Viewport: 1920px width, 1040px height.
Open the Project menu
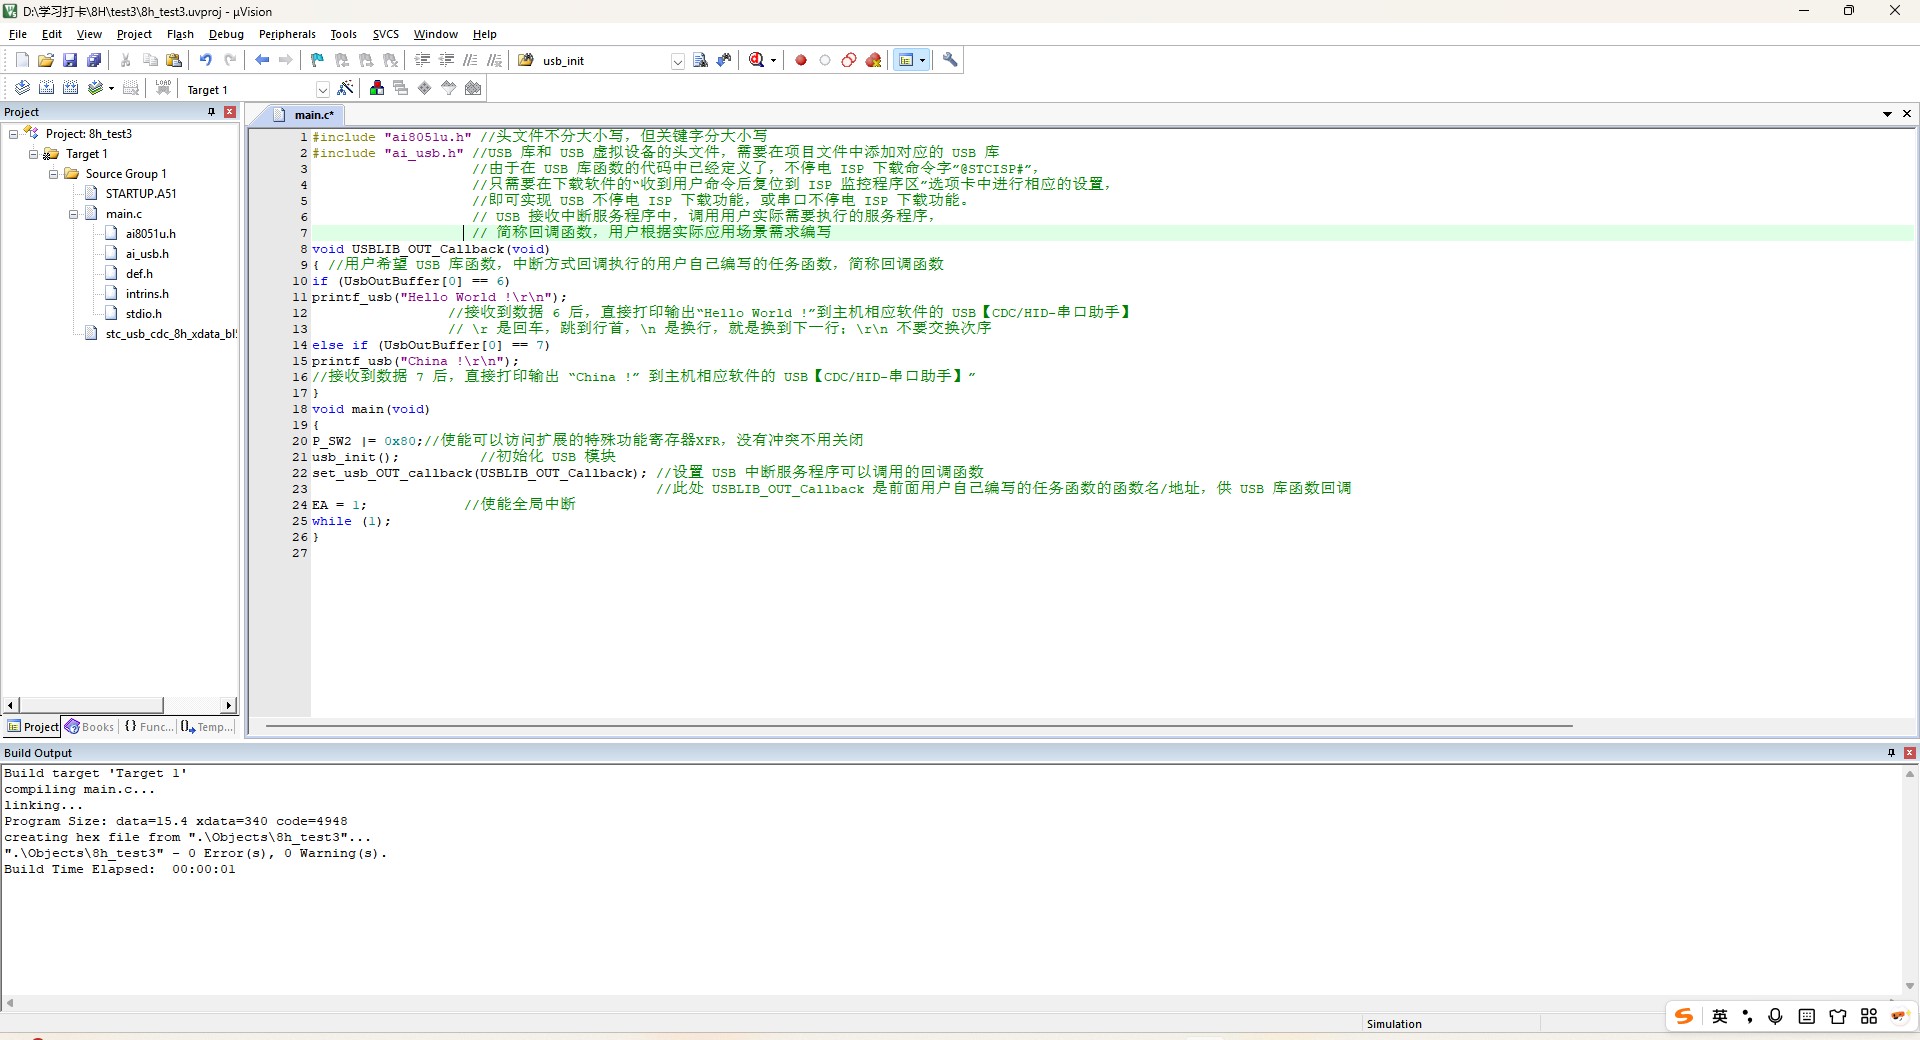pyautogui.click(x=134, y=34)
